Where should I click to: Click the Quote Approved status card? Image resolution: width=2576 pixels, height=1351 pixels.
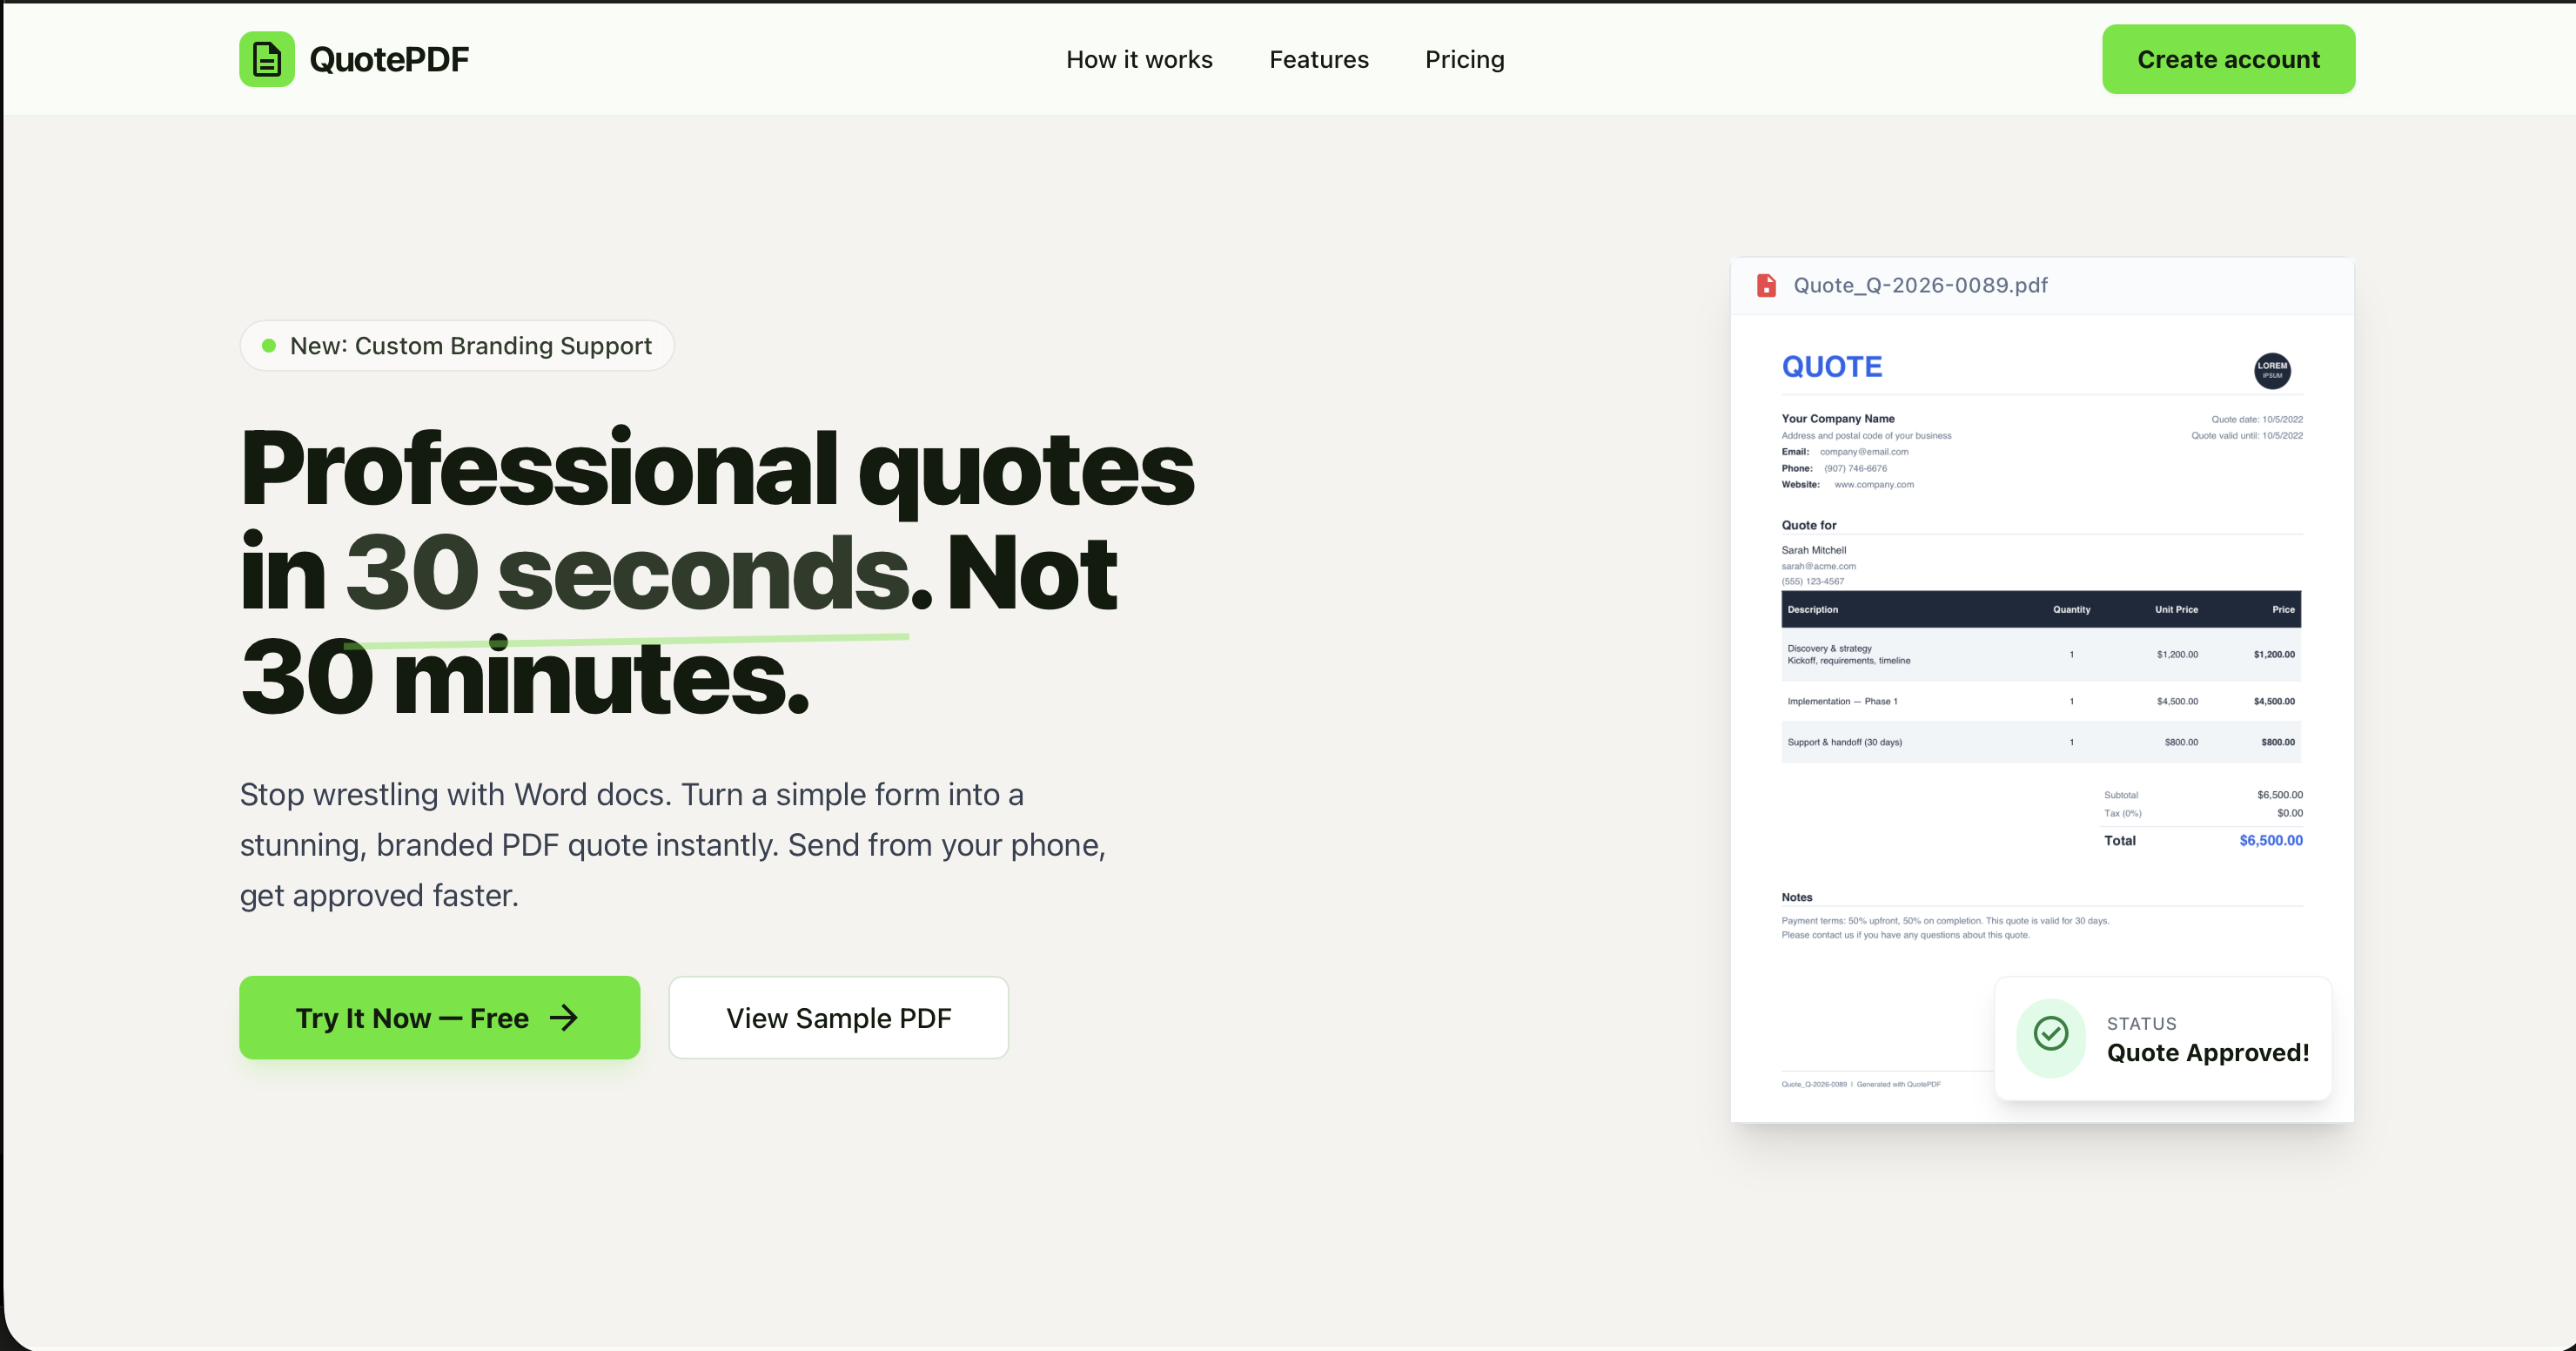[2162, 1038]
